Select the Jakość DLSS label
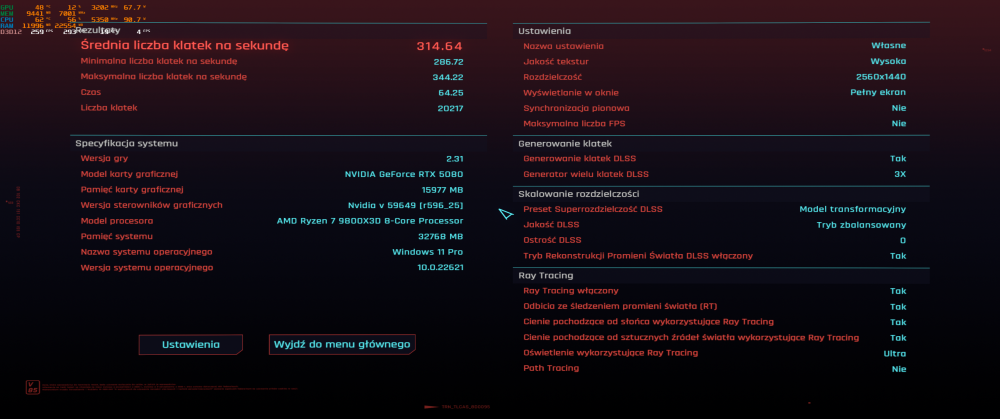The width and height of the screenshot is (1000, 419). pyautogui.click(x=550, y=224)
